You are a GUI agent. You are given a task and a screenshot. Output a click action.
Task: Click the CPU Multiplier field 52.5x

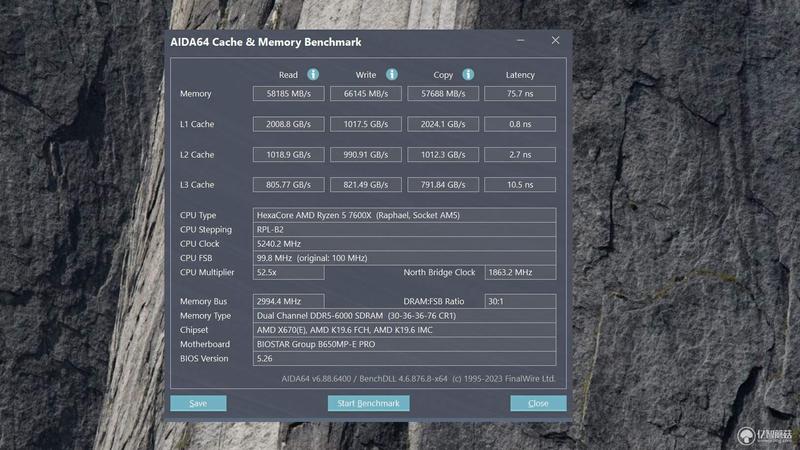(x=288, y=272)
